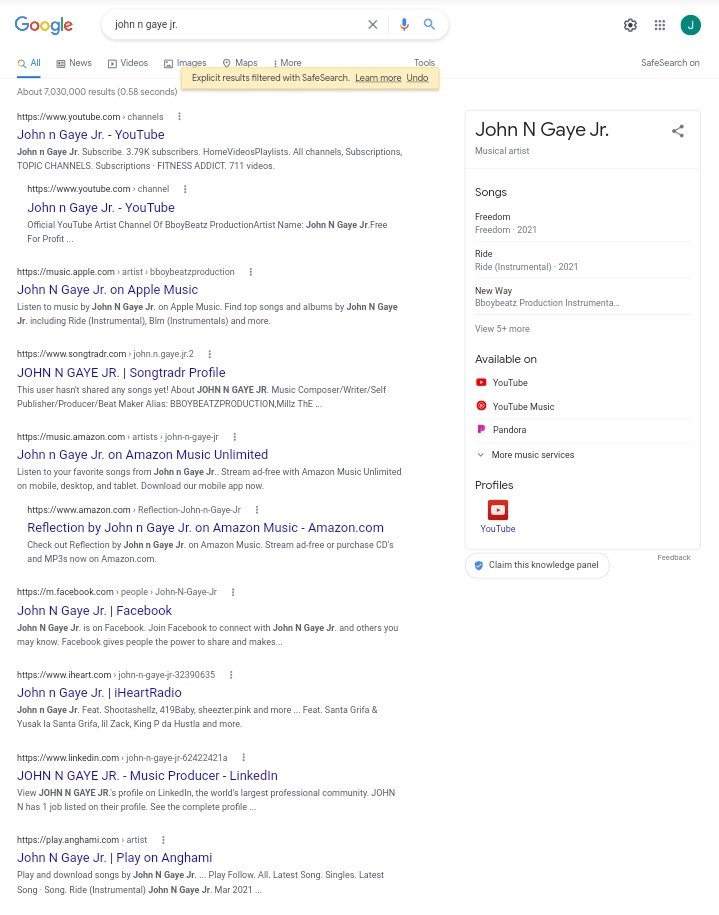Open the John n Gaye Jr. iHeartRadio result
The width and height of the screenshot is (719, 915).
pyautogui.click(x=99, y=693)
